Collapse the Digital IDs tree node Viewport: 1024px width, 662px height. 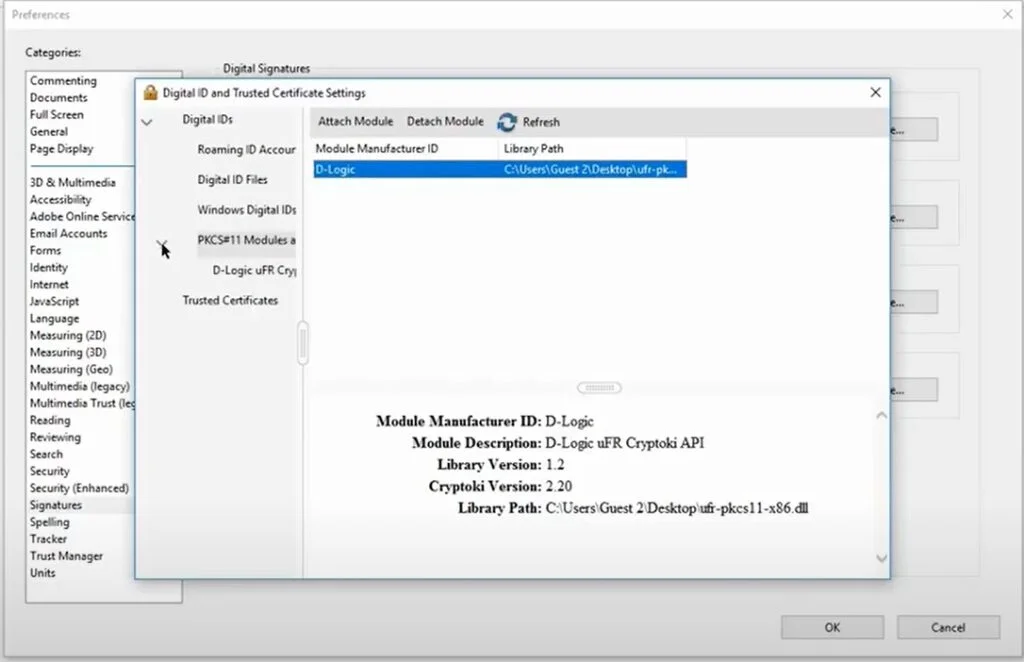(147, 122)
